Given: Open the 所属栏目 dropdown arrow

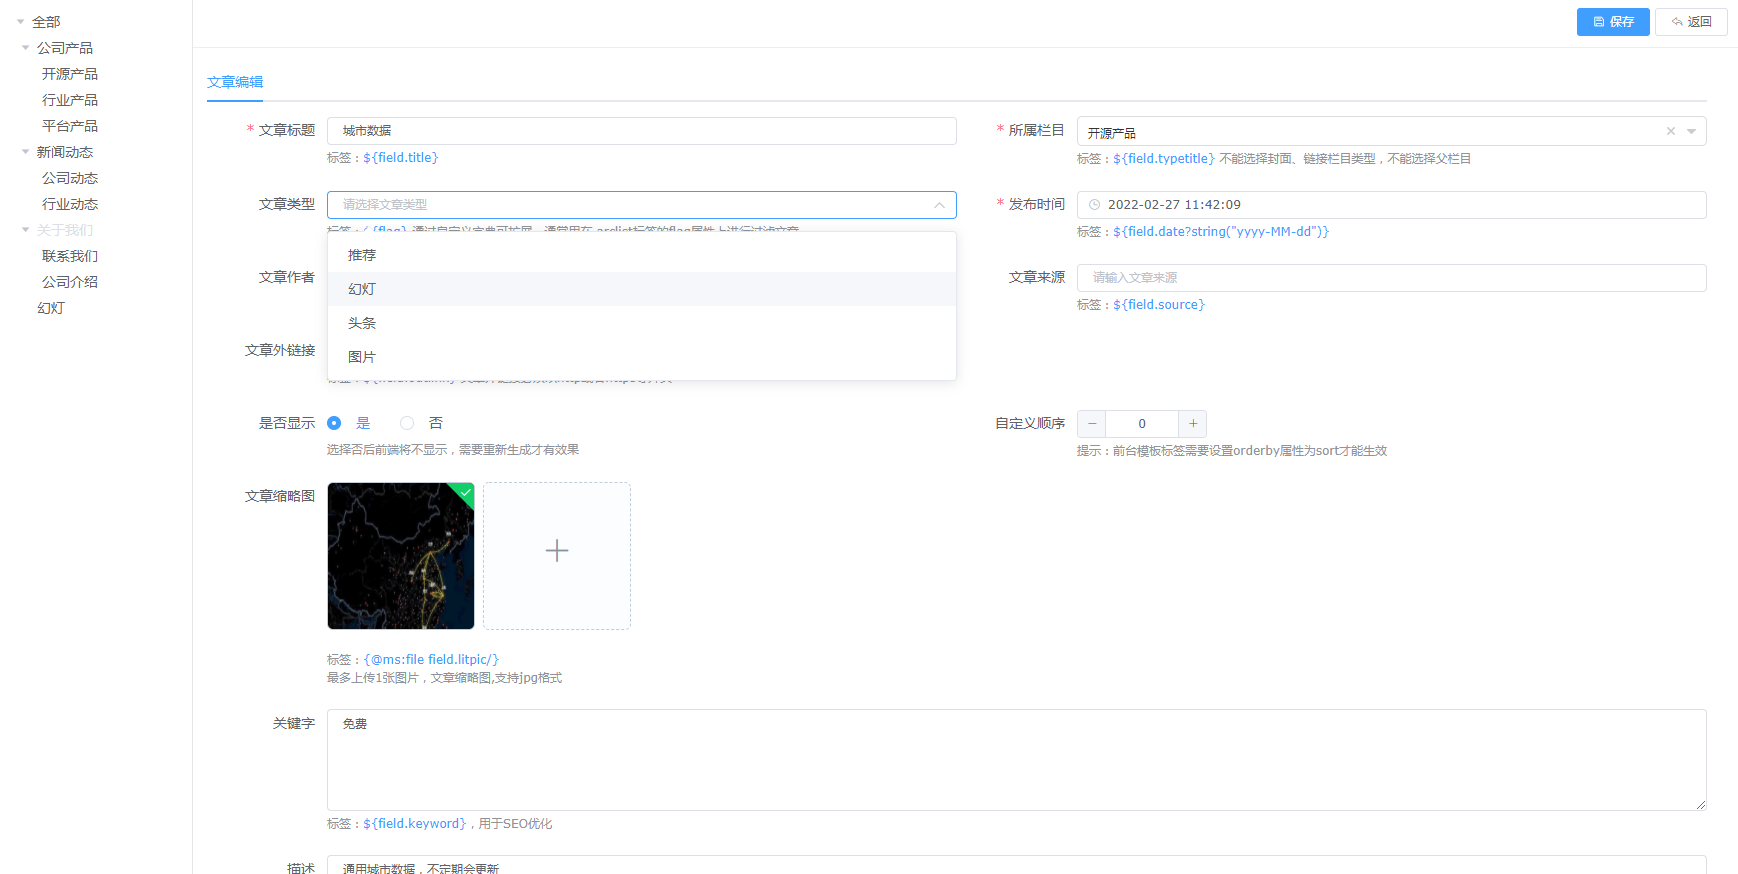Looking at the screenshot, I should point(1691,132).
